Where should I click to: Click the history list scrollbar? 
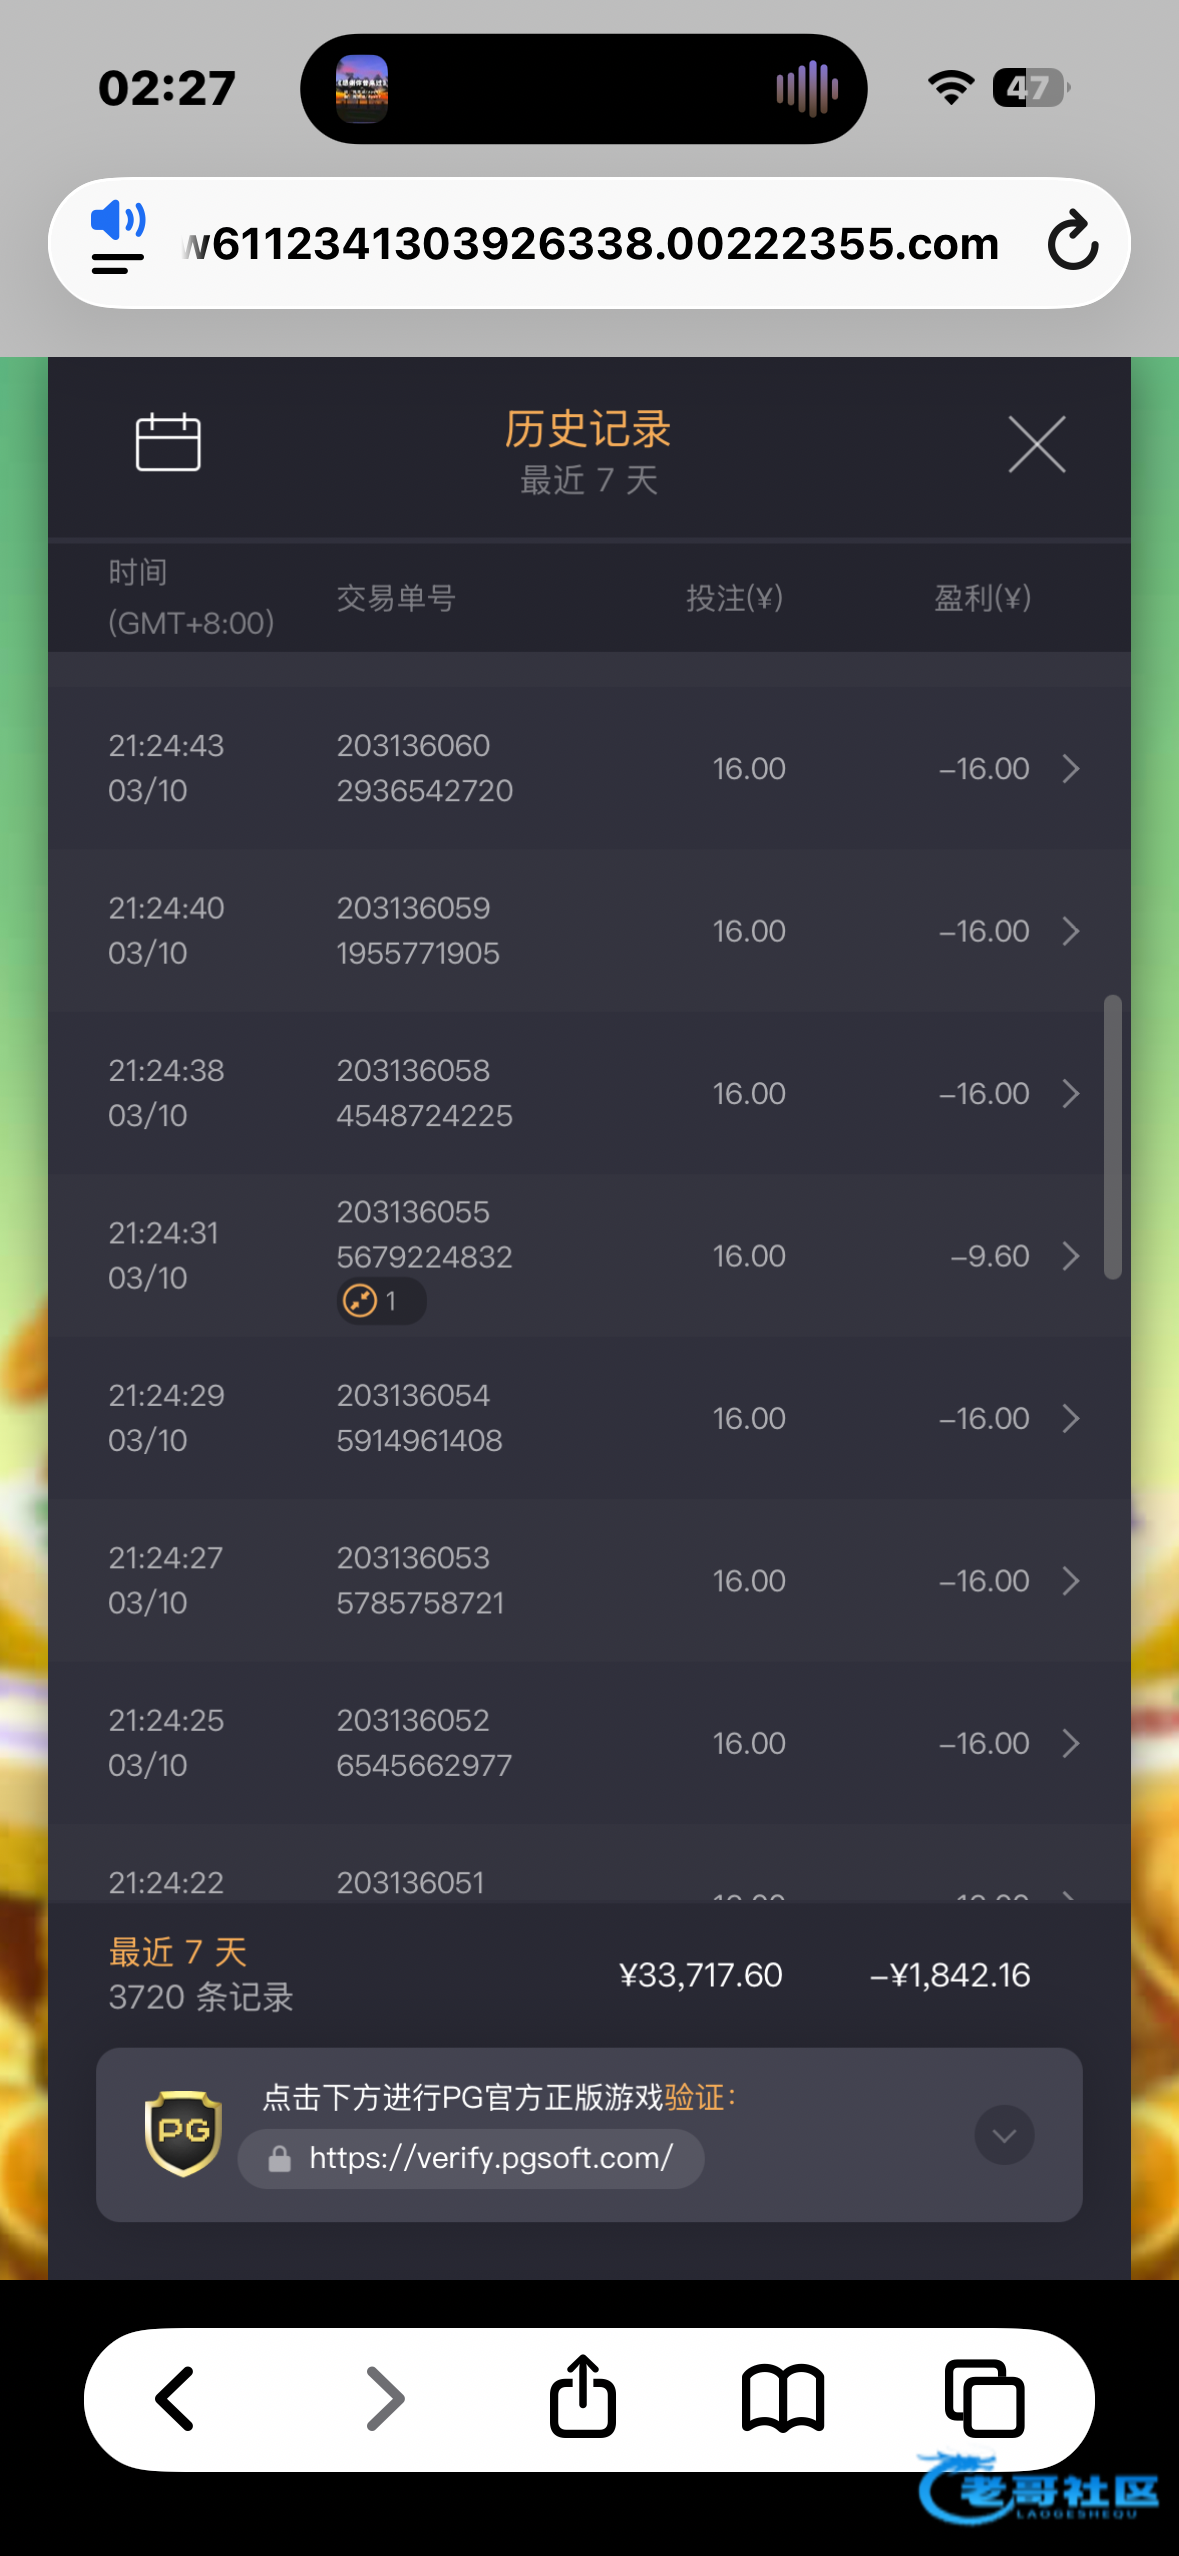click(1112, 1136)
